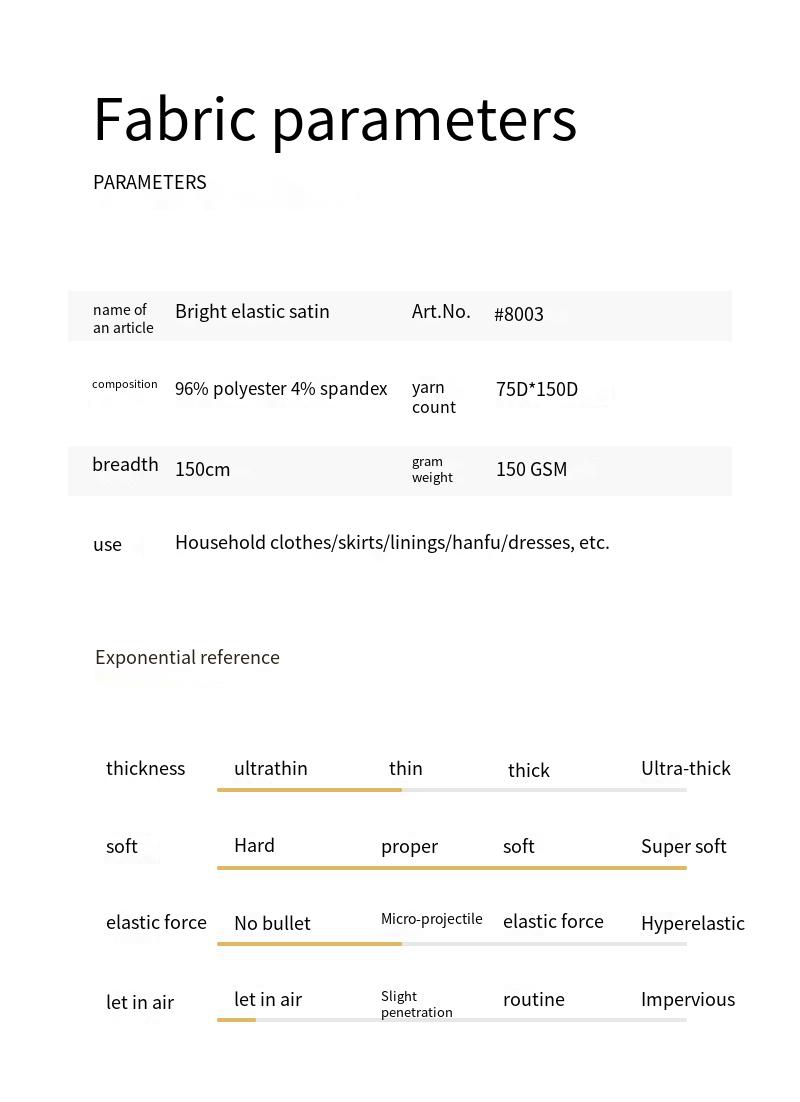Image resolution: width=800 pixels, height=1102 pixels.
Task: Click the "Micro-projectile" elasticity label
Action: coord(431,919)
